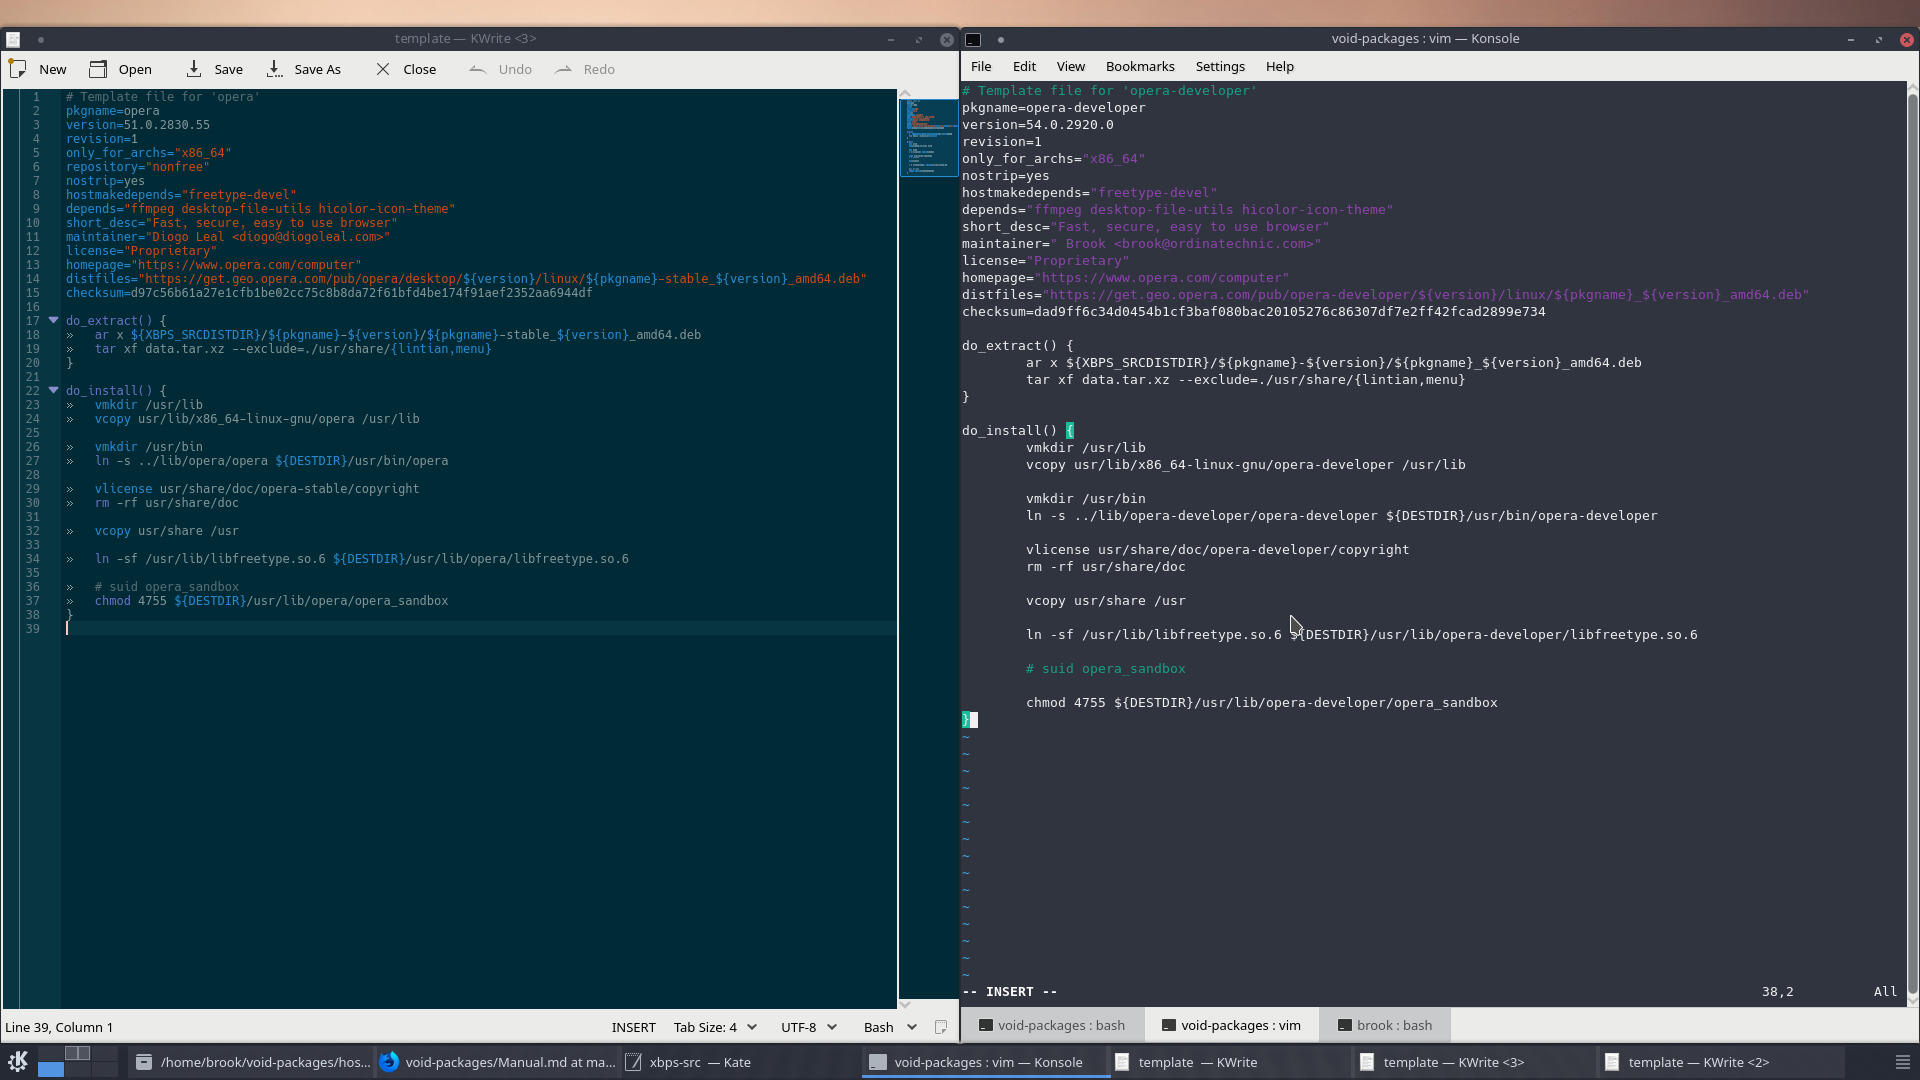The height and width of the screenshot is (1080, 1920).
Task: Click the -- INSERT -- status in vim
Action: 1010,992
